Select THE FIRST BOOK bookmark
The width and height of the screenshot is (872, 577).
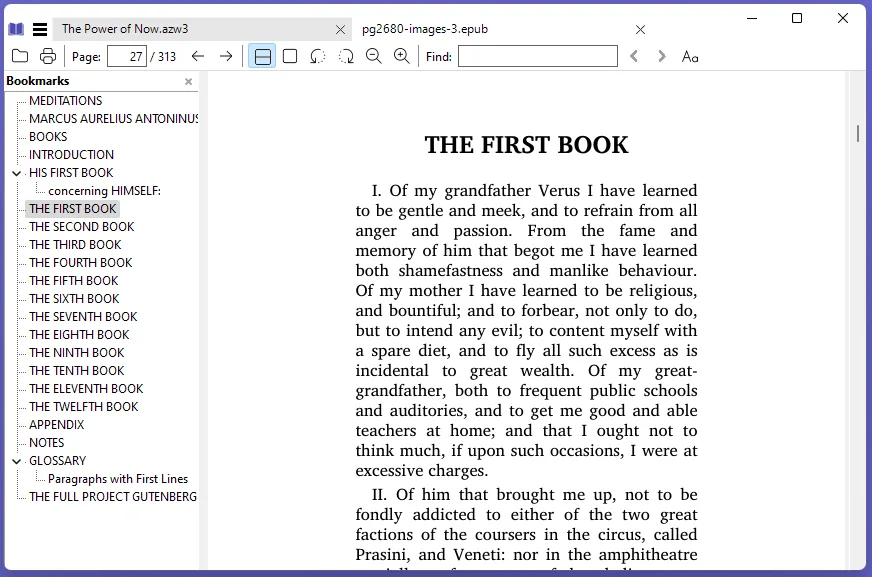pyautogui.click(x=73, y=208)
